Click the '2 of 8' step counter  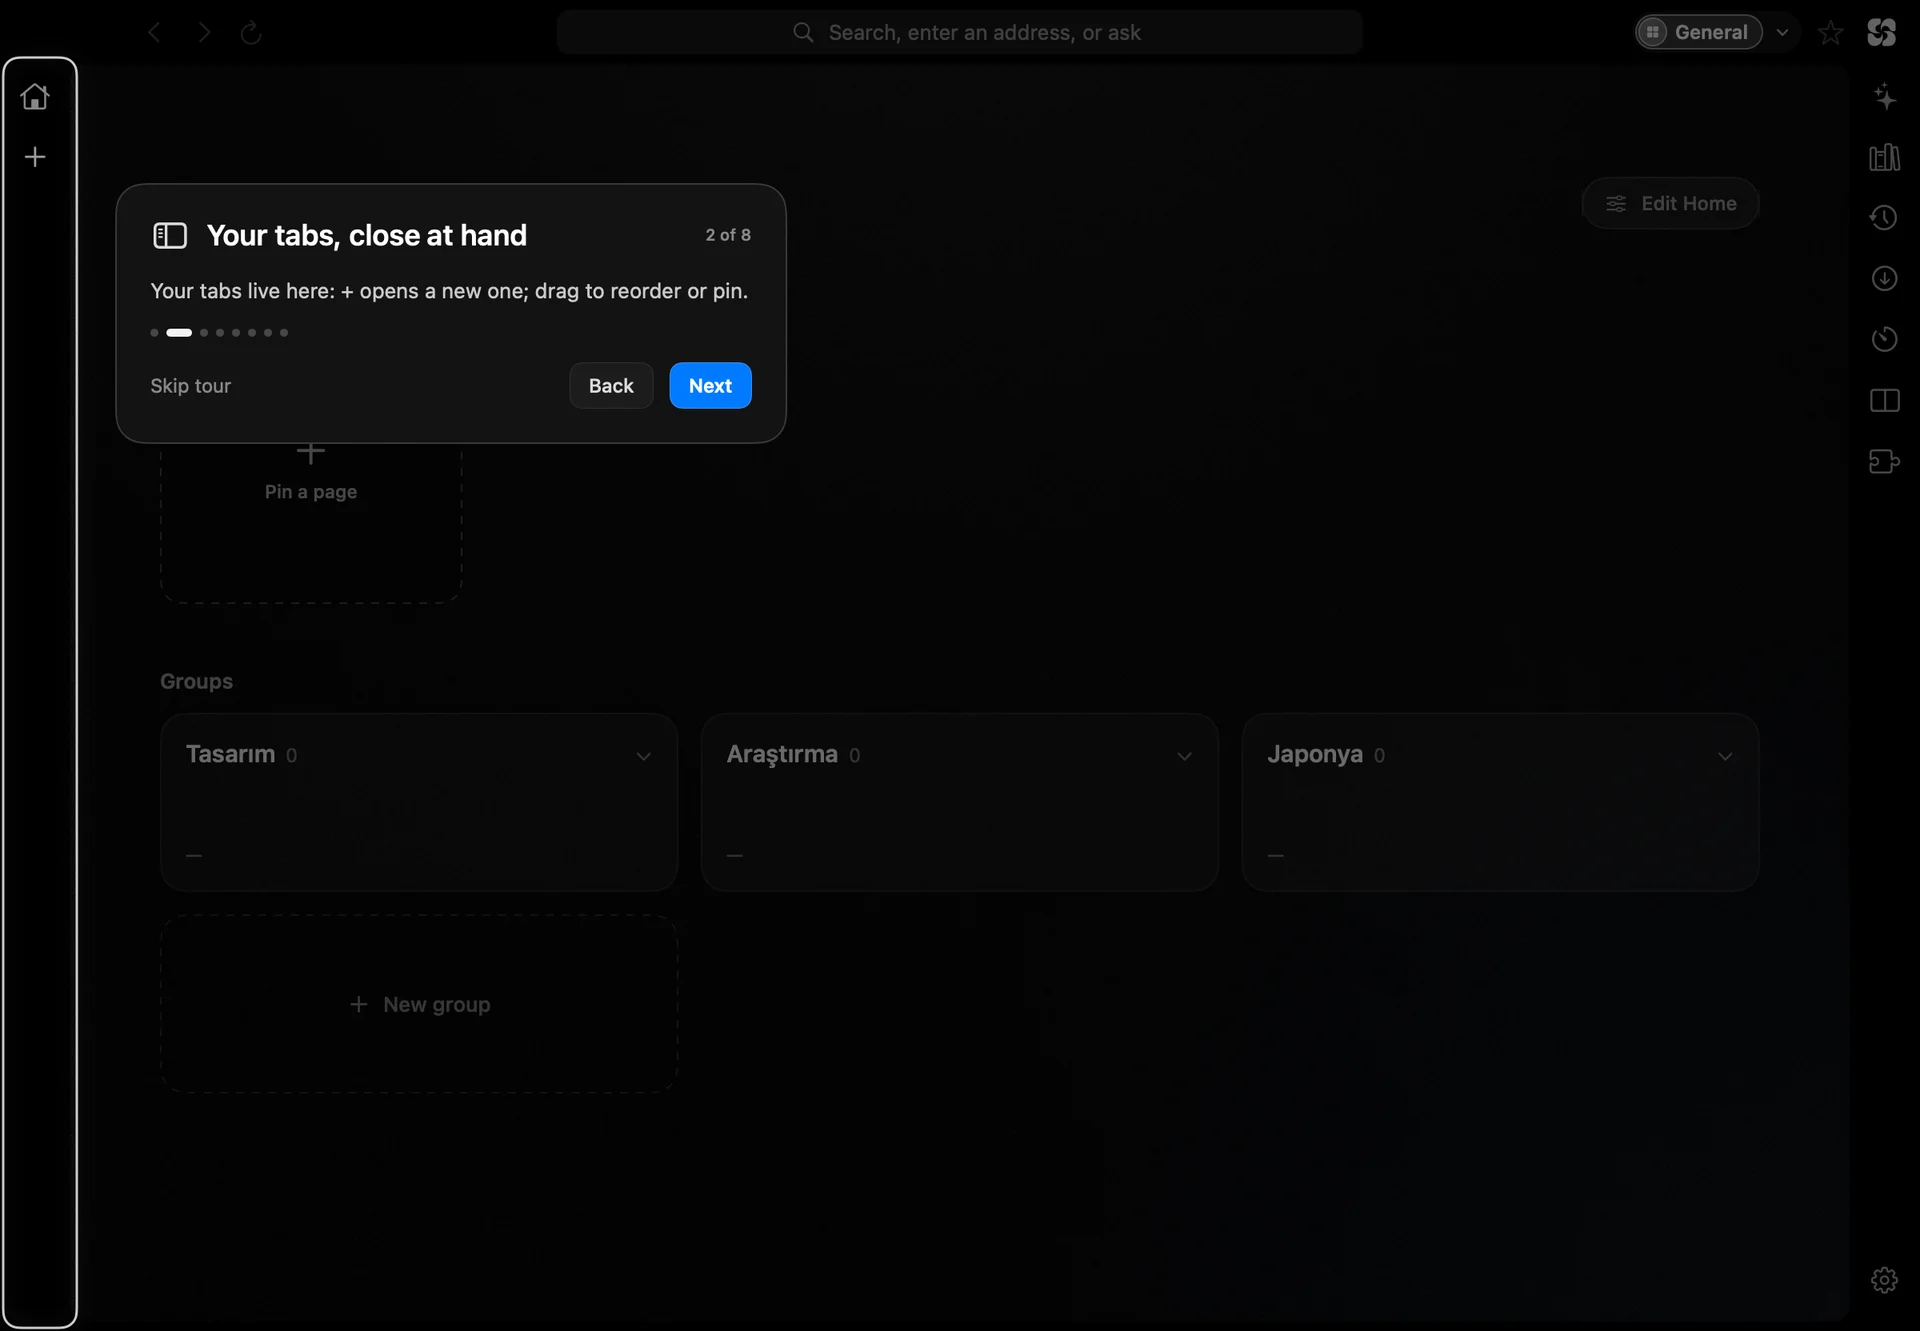[728, 235]
